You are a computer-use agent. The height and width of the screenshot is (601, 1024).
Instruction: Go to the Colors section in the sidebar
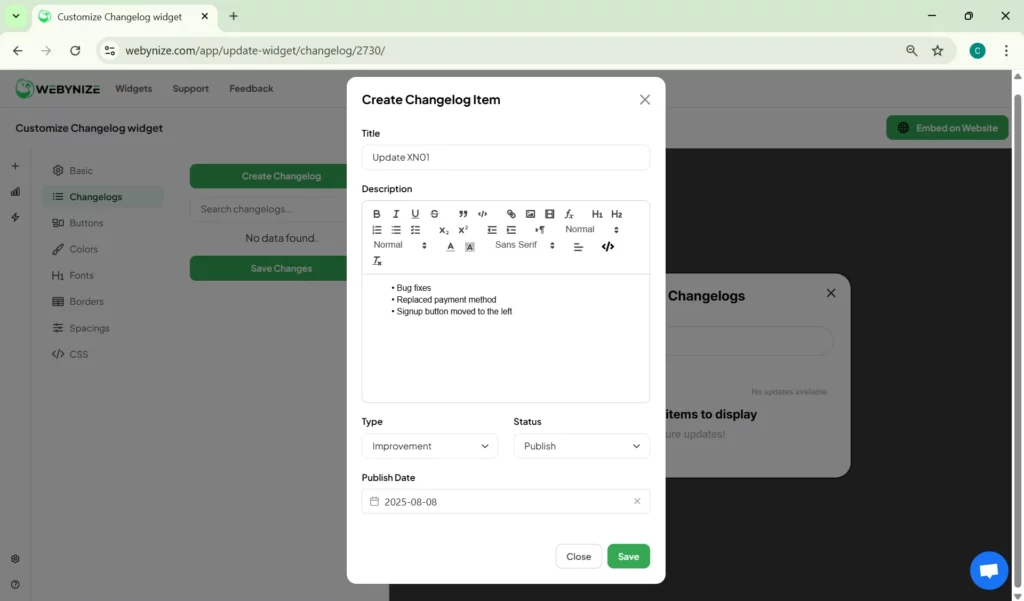tap(83, 249)
